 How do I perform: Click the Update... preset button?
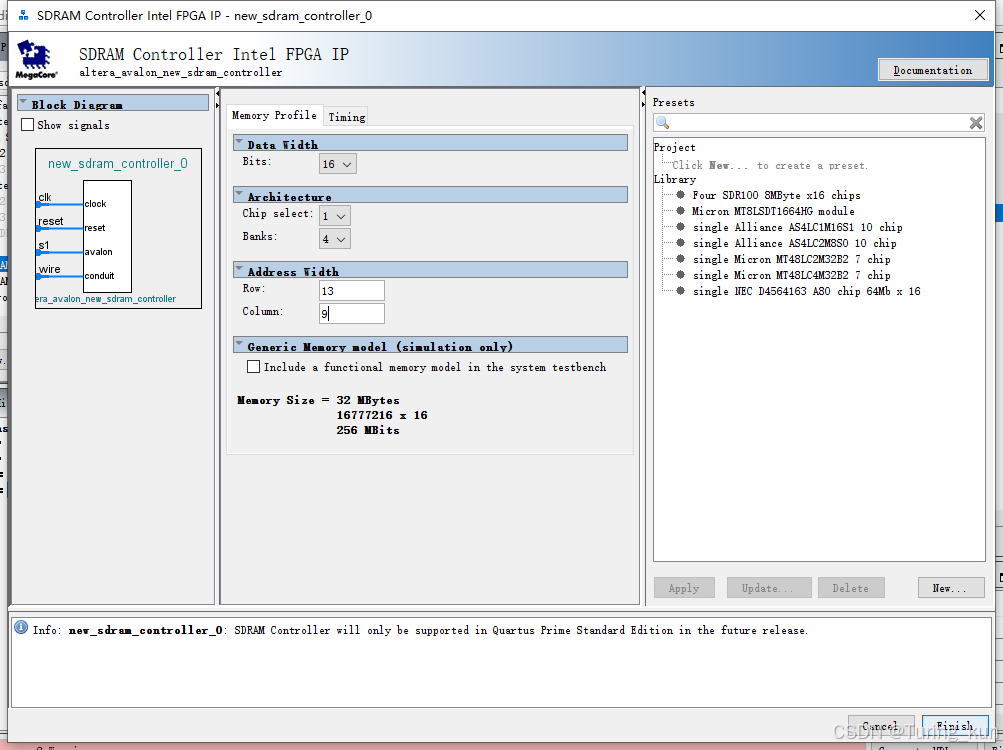coord(768,587)
